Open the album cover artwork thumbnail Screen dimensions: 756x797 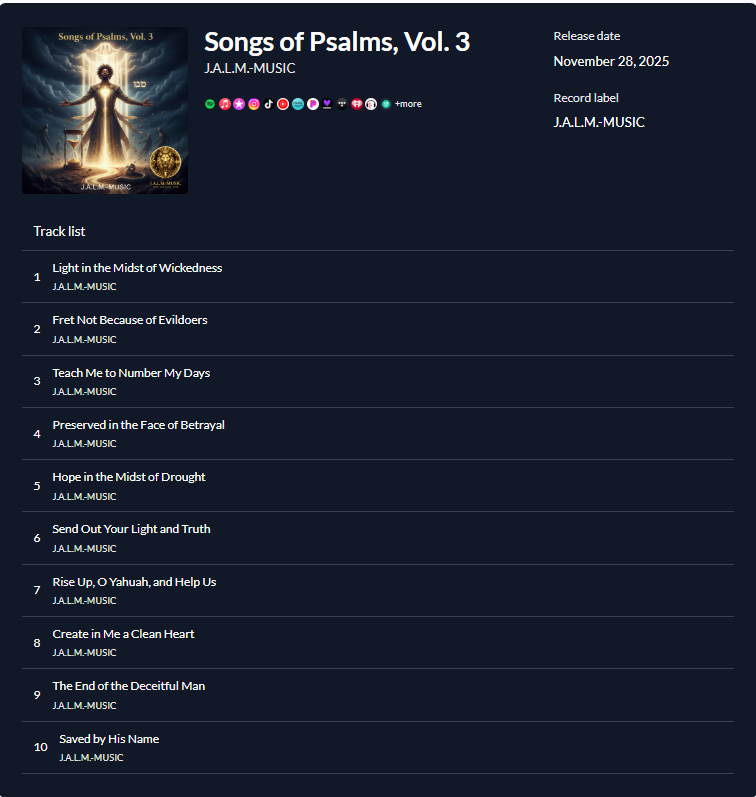tap(105, 110)
